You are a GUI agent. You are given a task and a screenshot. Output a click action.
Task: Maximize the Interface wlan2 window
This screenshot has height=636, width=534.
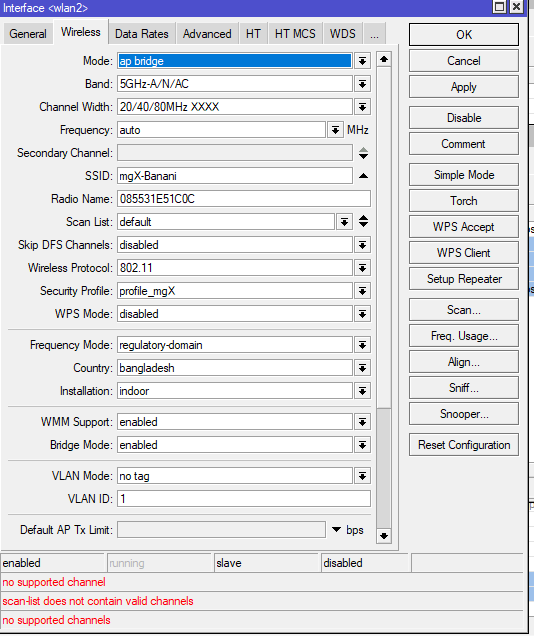(500, 7)
